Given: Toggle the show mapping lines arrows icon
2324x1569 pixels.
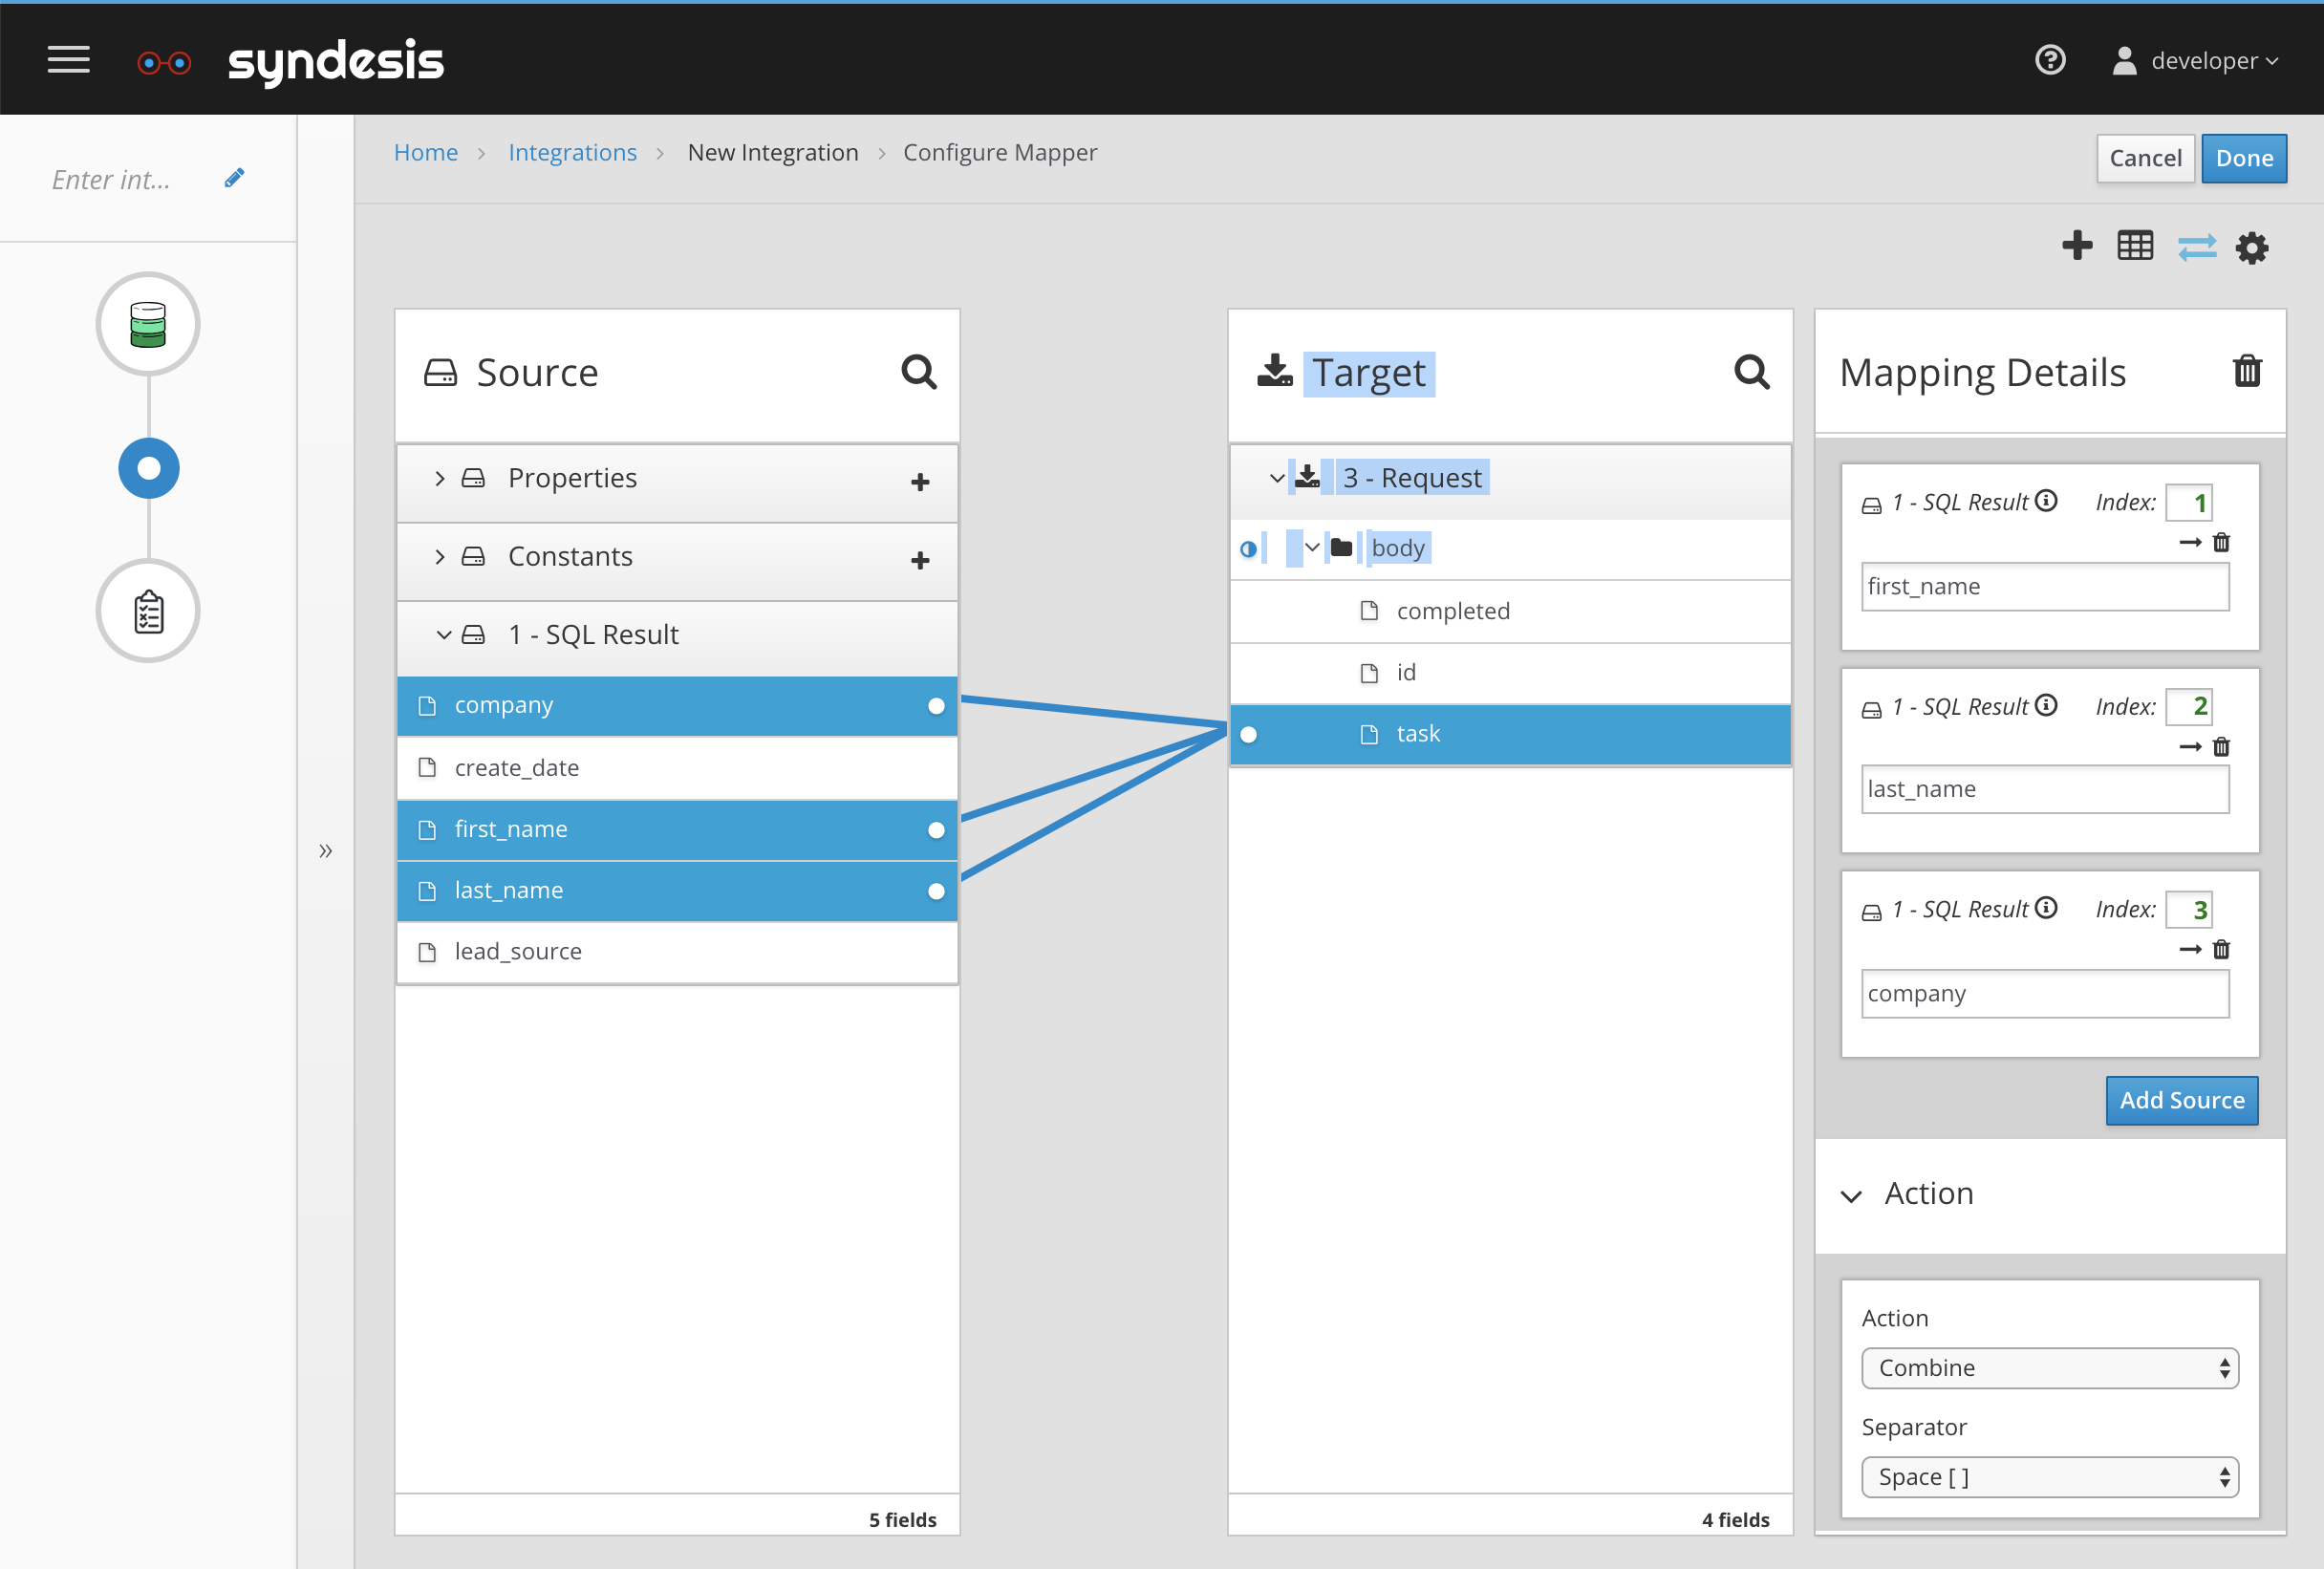Looking at the screenshot, I should pos(2196,247).
